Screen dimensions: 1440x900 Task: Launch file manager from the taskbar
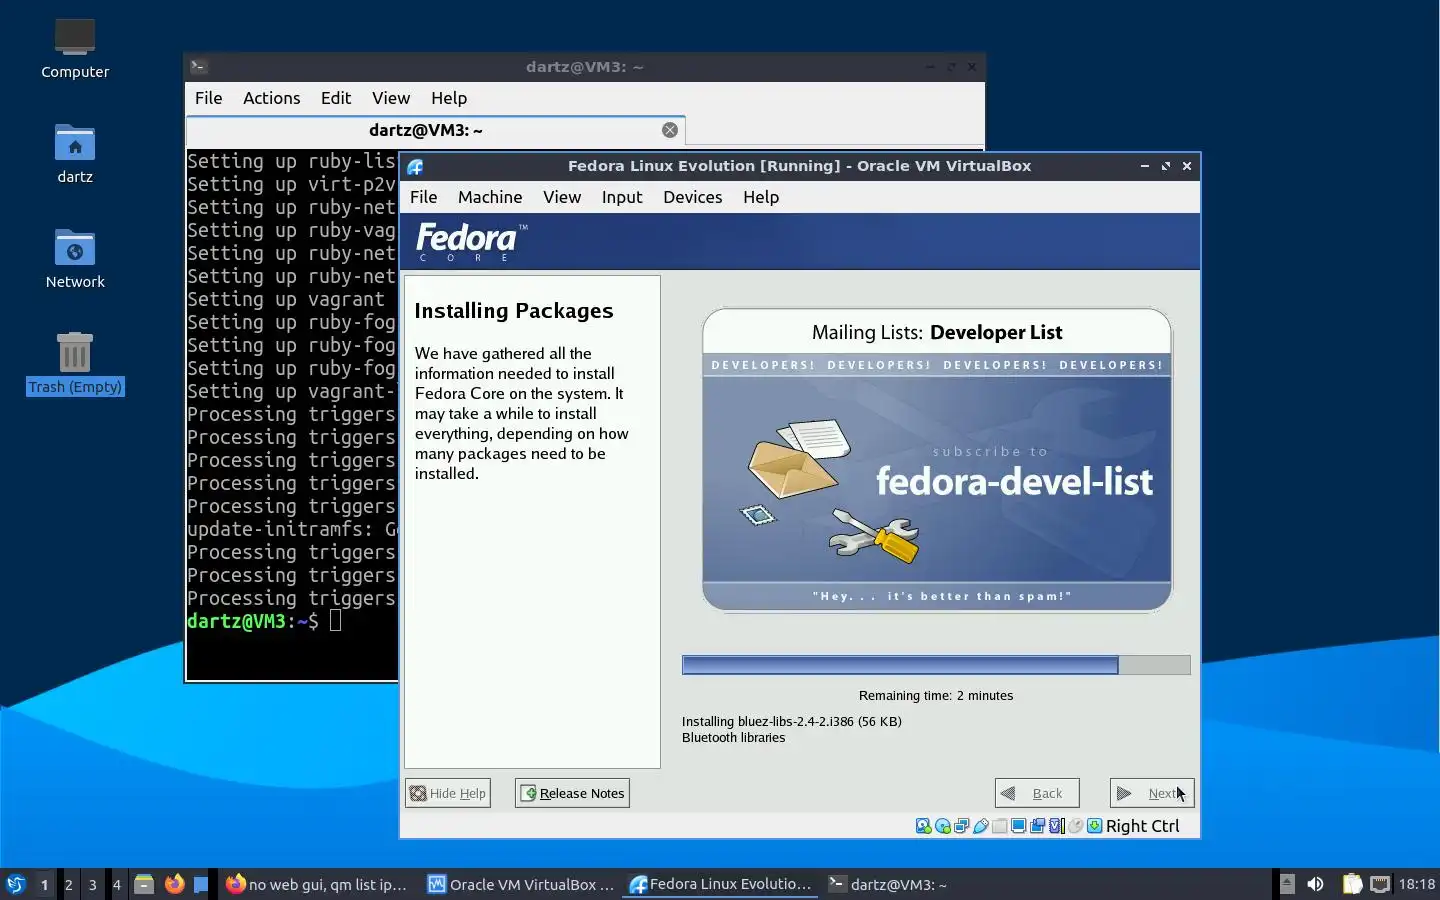point(144,884)
